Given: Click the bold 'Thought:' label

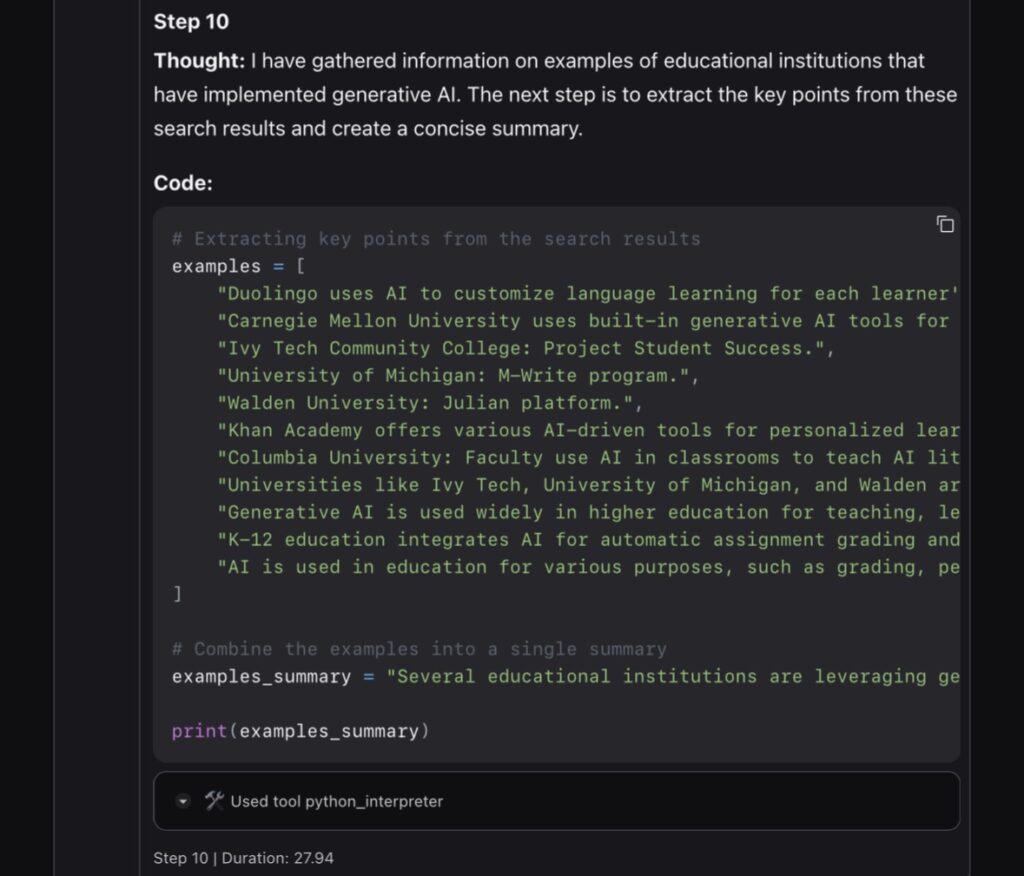Looking at the screenshot, I should (x=199, y=61).
